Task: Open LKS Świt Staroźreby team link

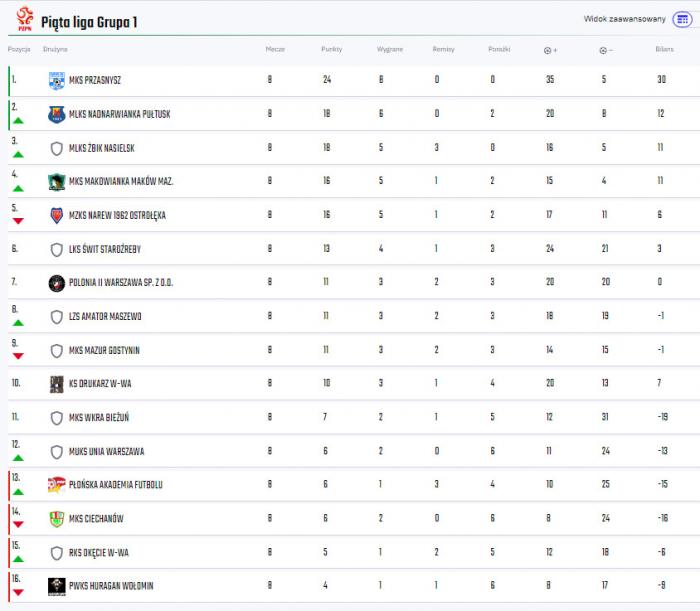Action: tap(105, 249)
